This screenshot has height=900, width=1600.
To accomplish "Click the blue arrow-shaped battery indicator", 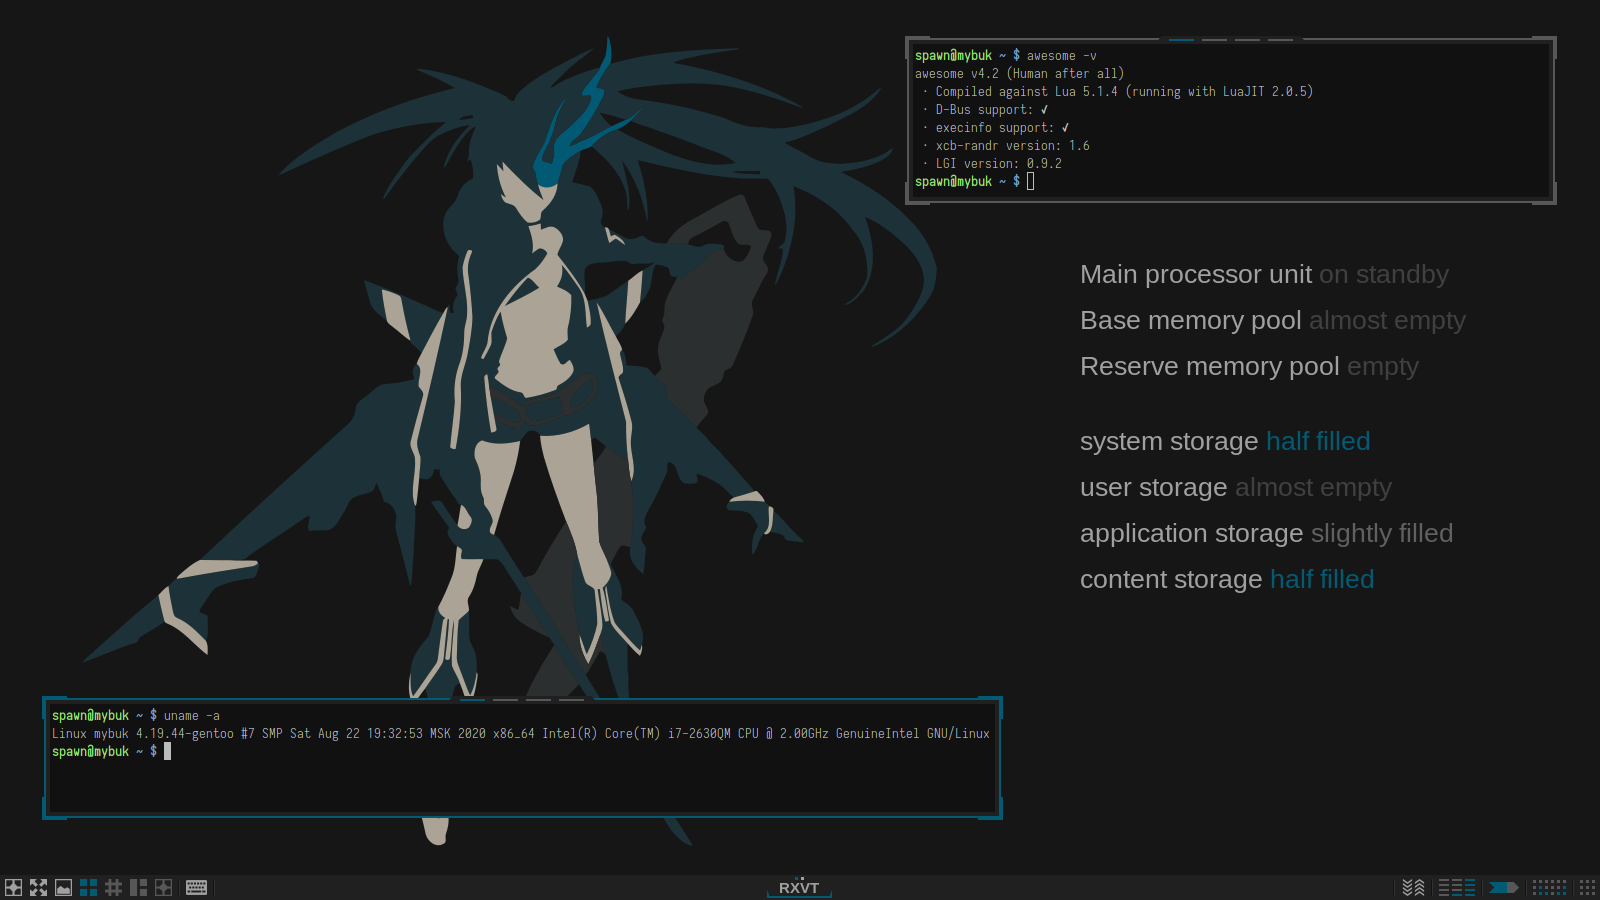I will pyautogui.click(x=1503, y=887).
